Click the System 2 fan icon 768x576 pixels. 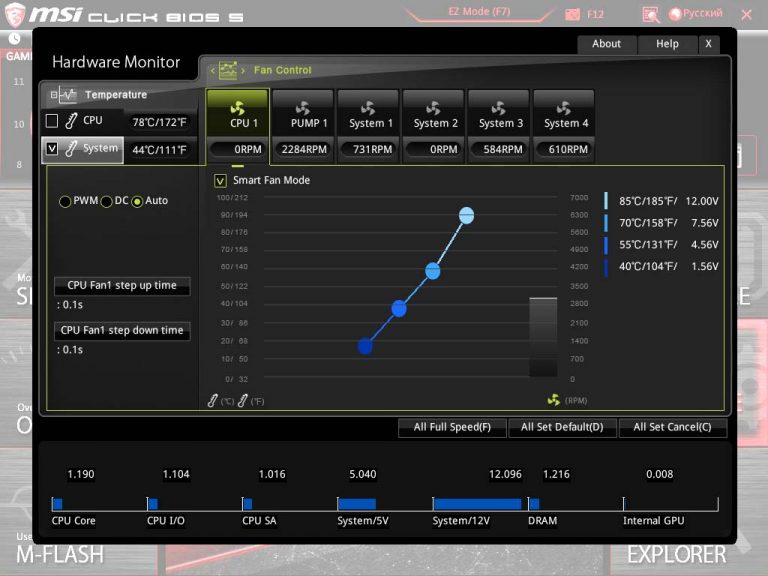(x=433, y=108)
